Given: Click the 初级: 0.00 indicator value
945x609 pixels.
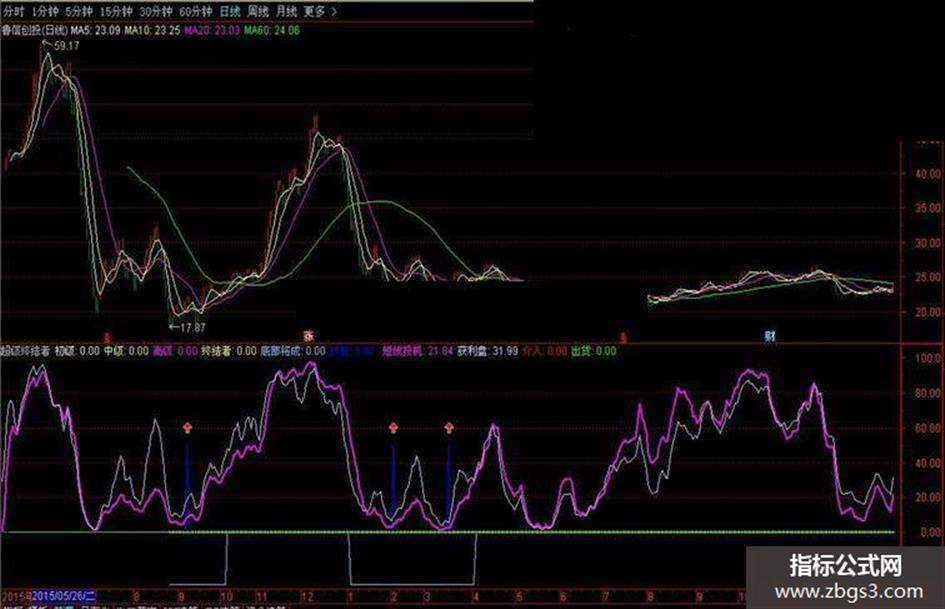Looking at the screenshot, I should 77,350.
